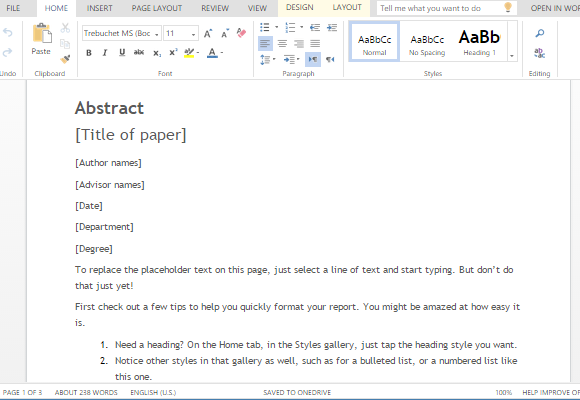Click the Numbering list icon
This screenshot has width=580, height=400.
tap(290, 27)
